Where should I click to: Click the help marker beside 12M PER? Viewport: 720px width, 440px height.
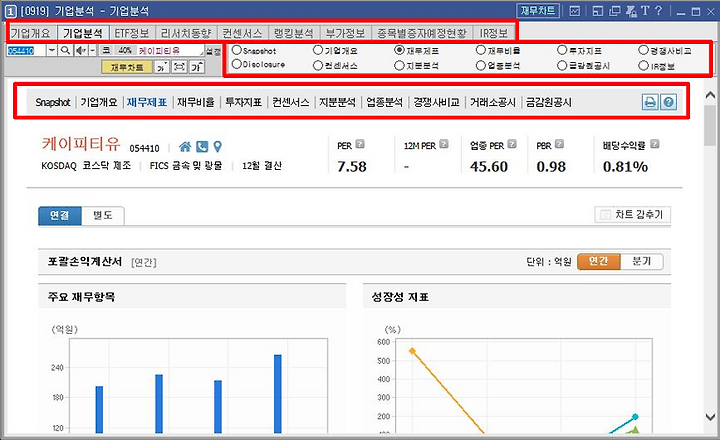point(444,144)
